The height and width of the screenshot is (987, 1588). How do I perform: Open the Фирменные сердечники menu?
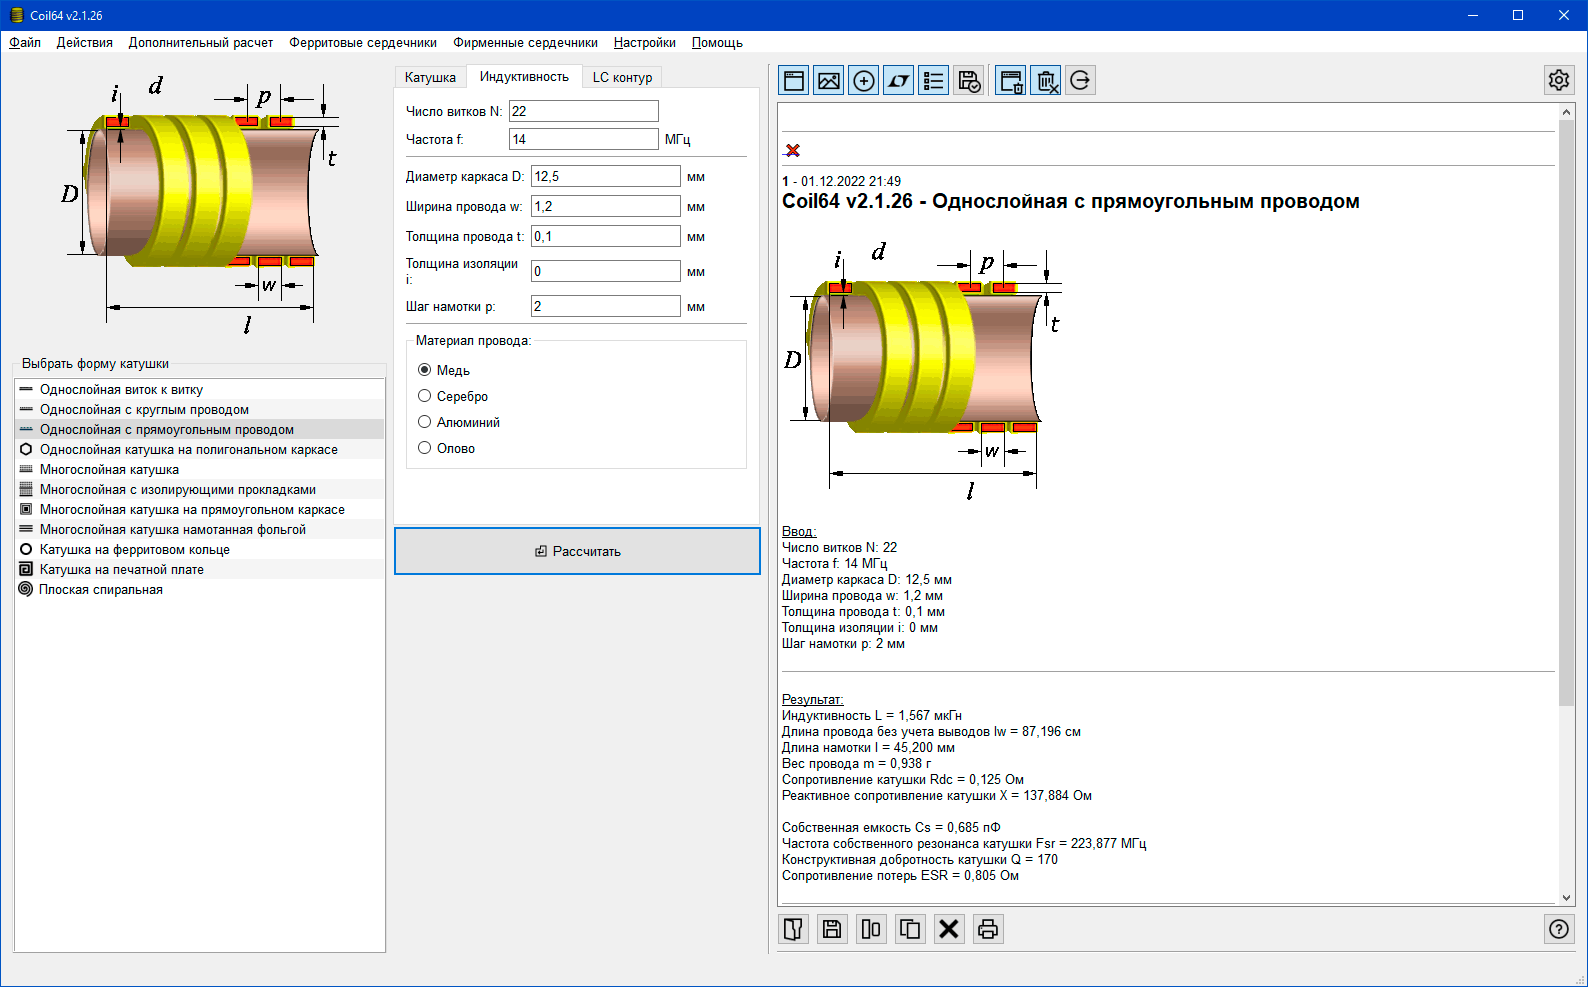(525, 43)
